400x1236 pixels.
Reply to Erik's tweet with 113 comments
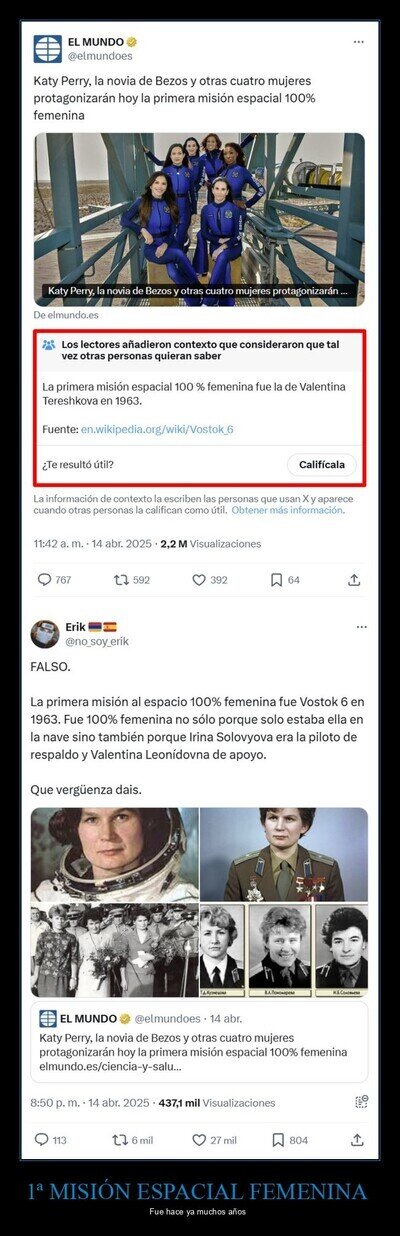42,1139
